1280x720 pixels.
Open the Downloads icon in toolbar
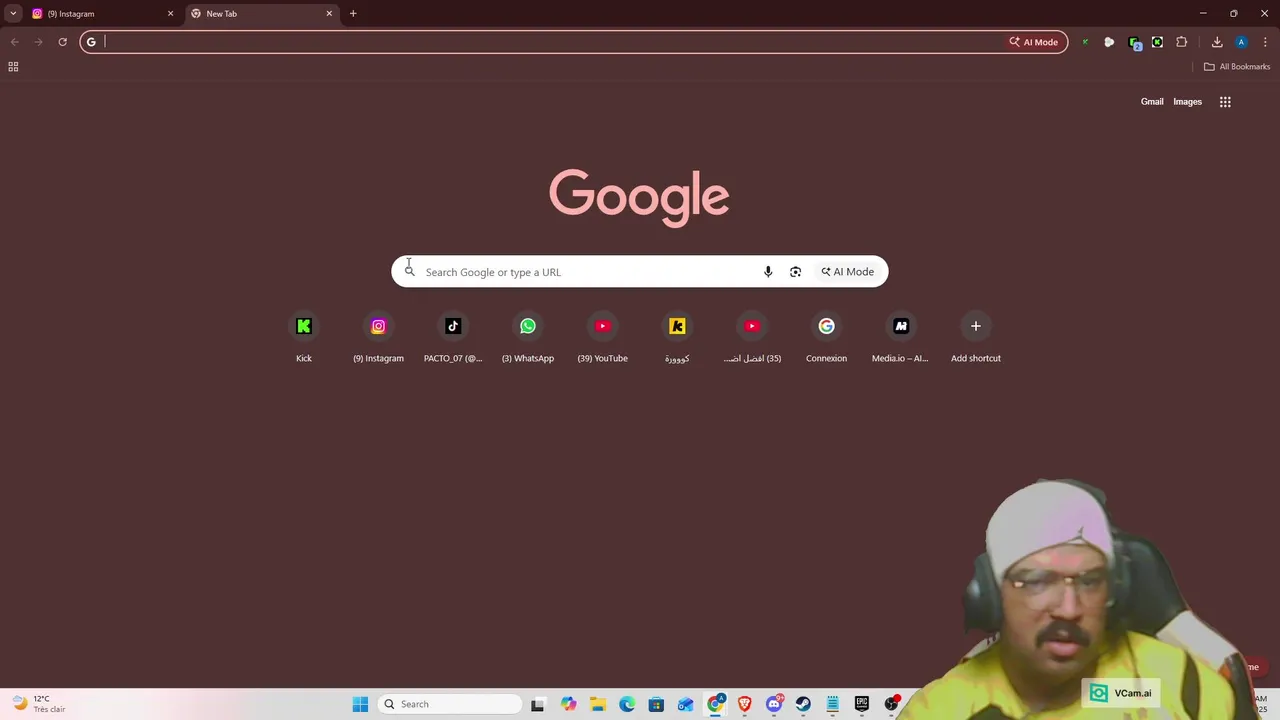coord(1217,42)
